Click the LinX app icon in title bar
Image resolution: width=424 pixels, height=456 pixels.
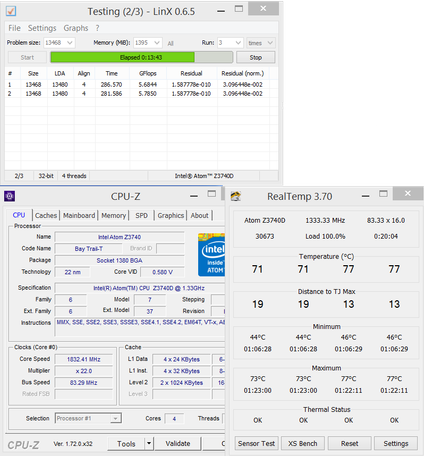coord(11,11)
